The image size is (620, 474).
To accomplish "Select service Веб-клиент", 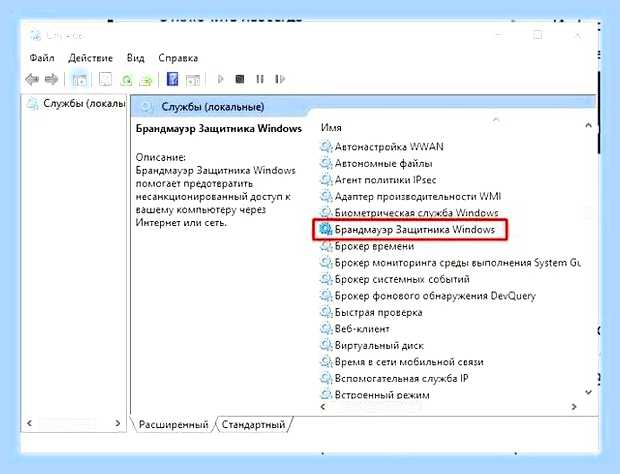I will tap(362, 329).
